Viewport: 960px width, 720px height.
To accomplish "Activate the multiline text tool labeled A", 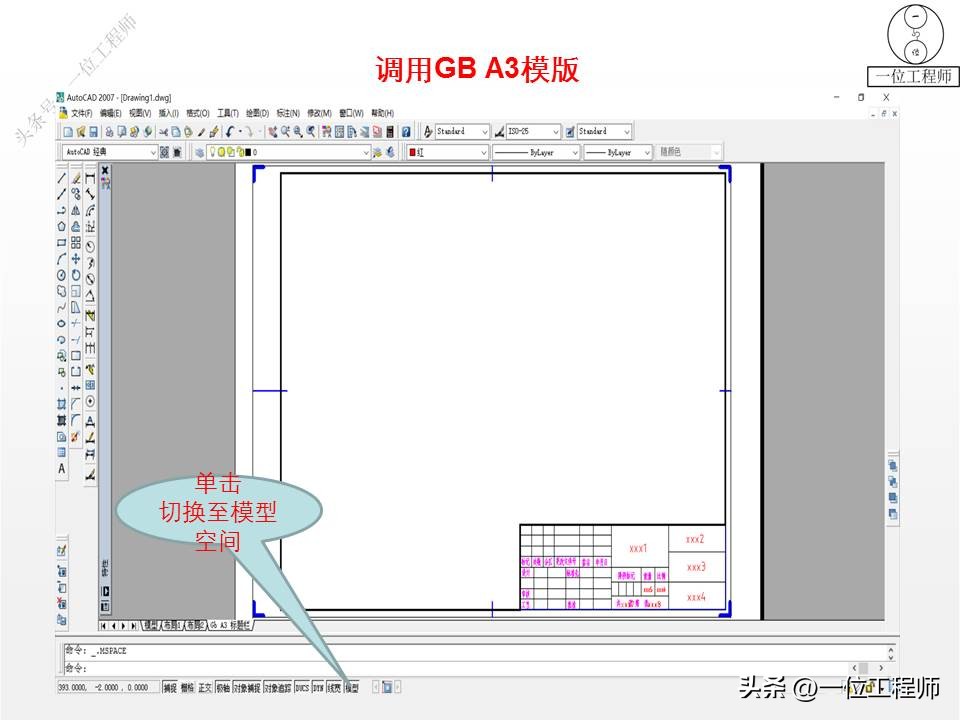I will 62,467.
